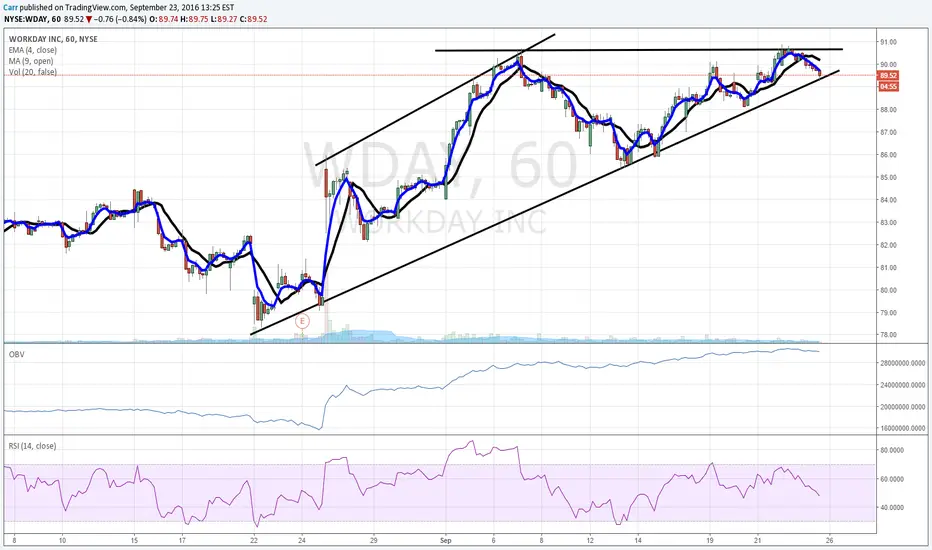This screenshot has height=550, width=932.
Task: Click the "85.00" price axis label
Action: point(888,177)
